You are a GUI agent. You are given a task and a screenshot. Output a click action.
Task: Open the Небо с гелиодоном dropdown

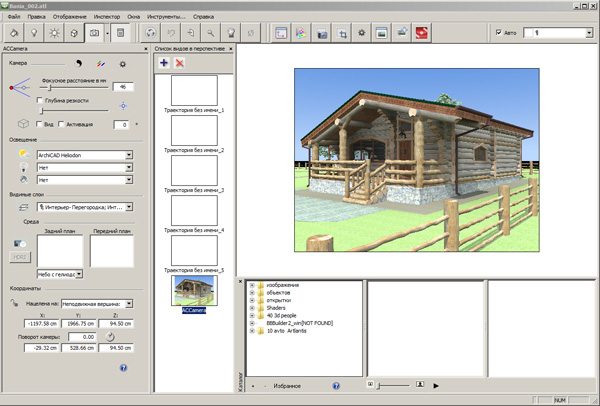coord(78,273)
